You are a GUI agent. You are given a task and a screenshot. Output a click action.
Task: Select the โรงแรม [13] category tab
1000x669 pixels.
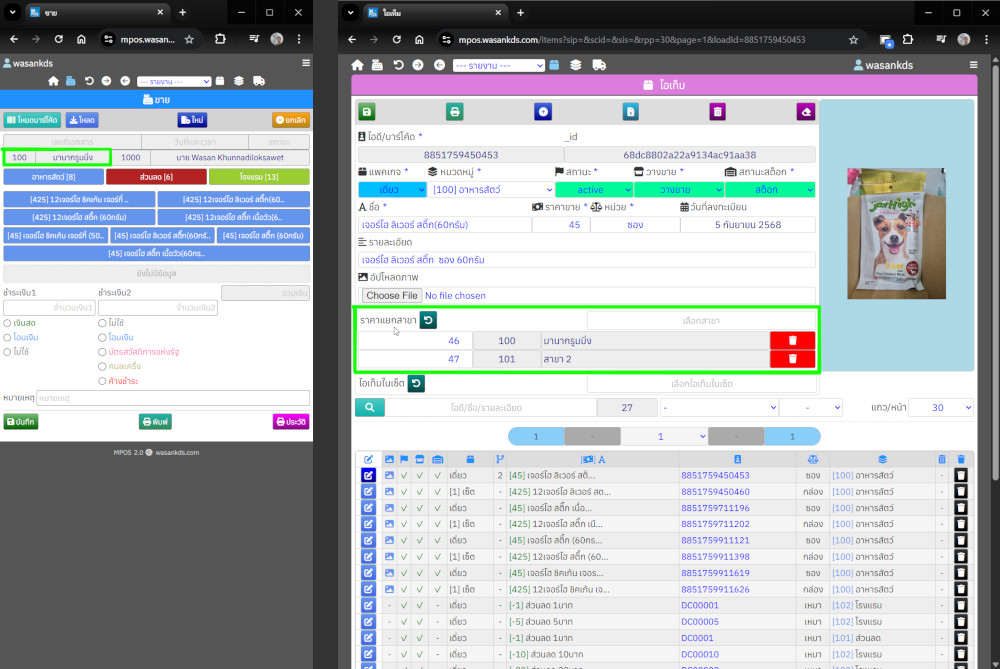pos(259,177)
